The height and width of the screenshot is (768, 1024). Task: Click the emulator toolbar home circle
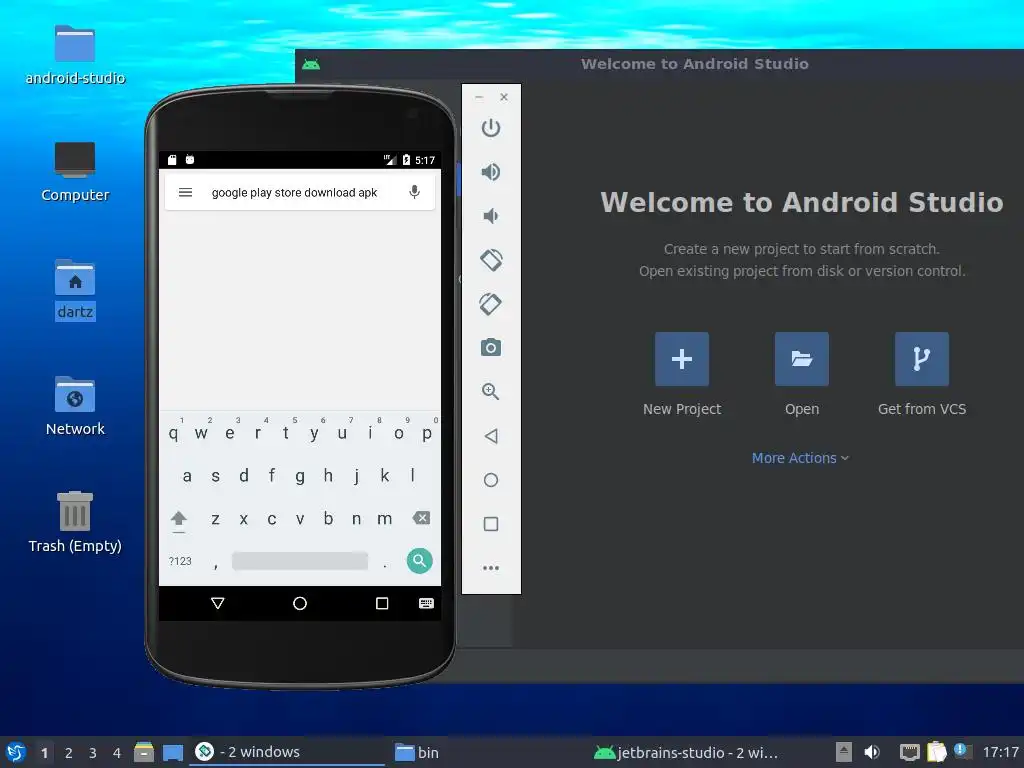tap(490, 480)
